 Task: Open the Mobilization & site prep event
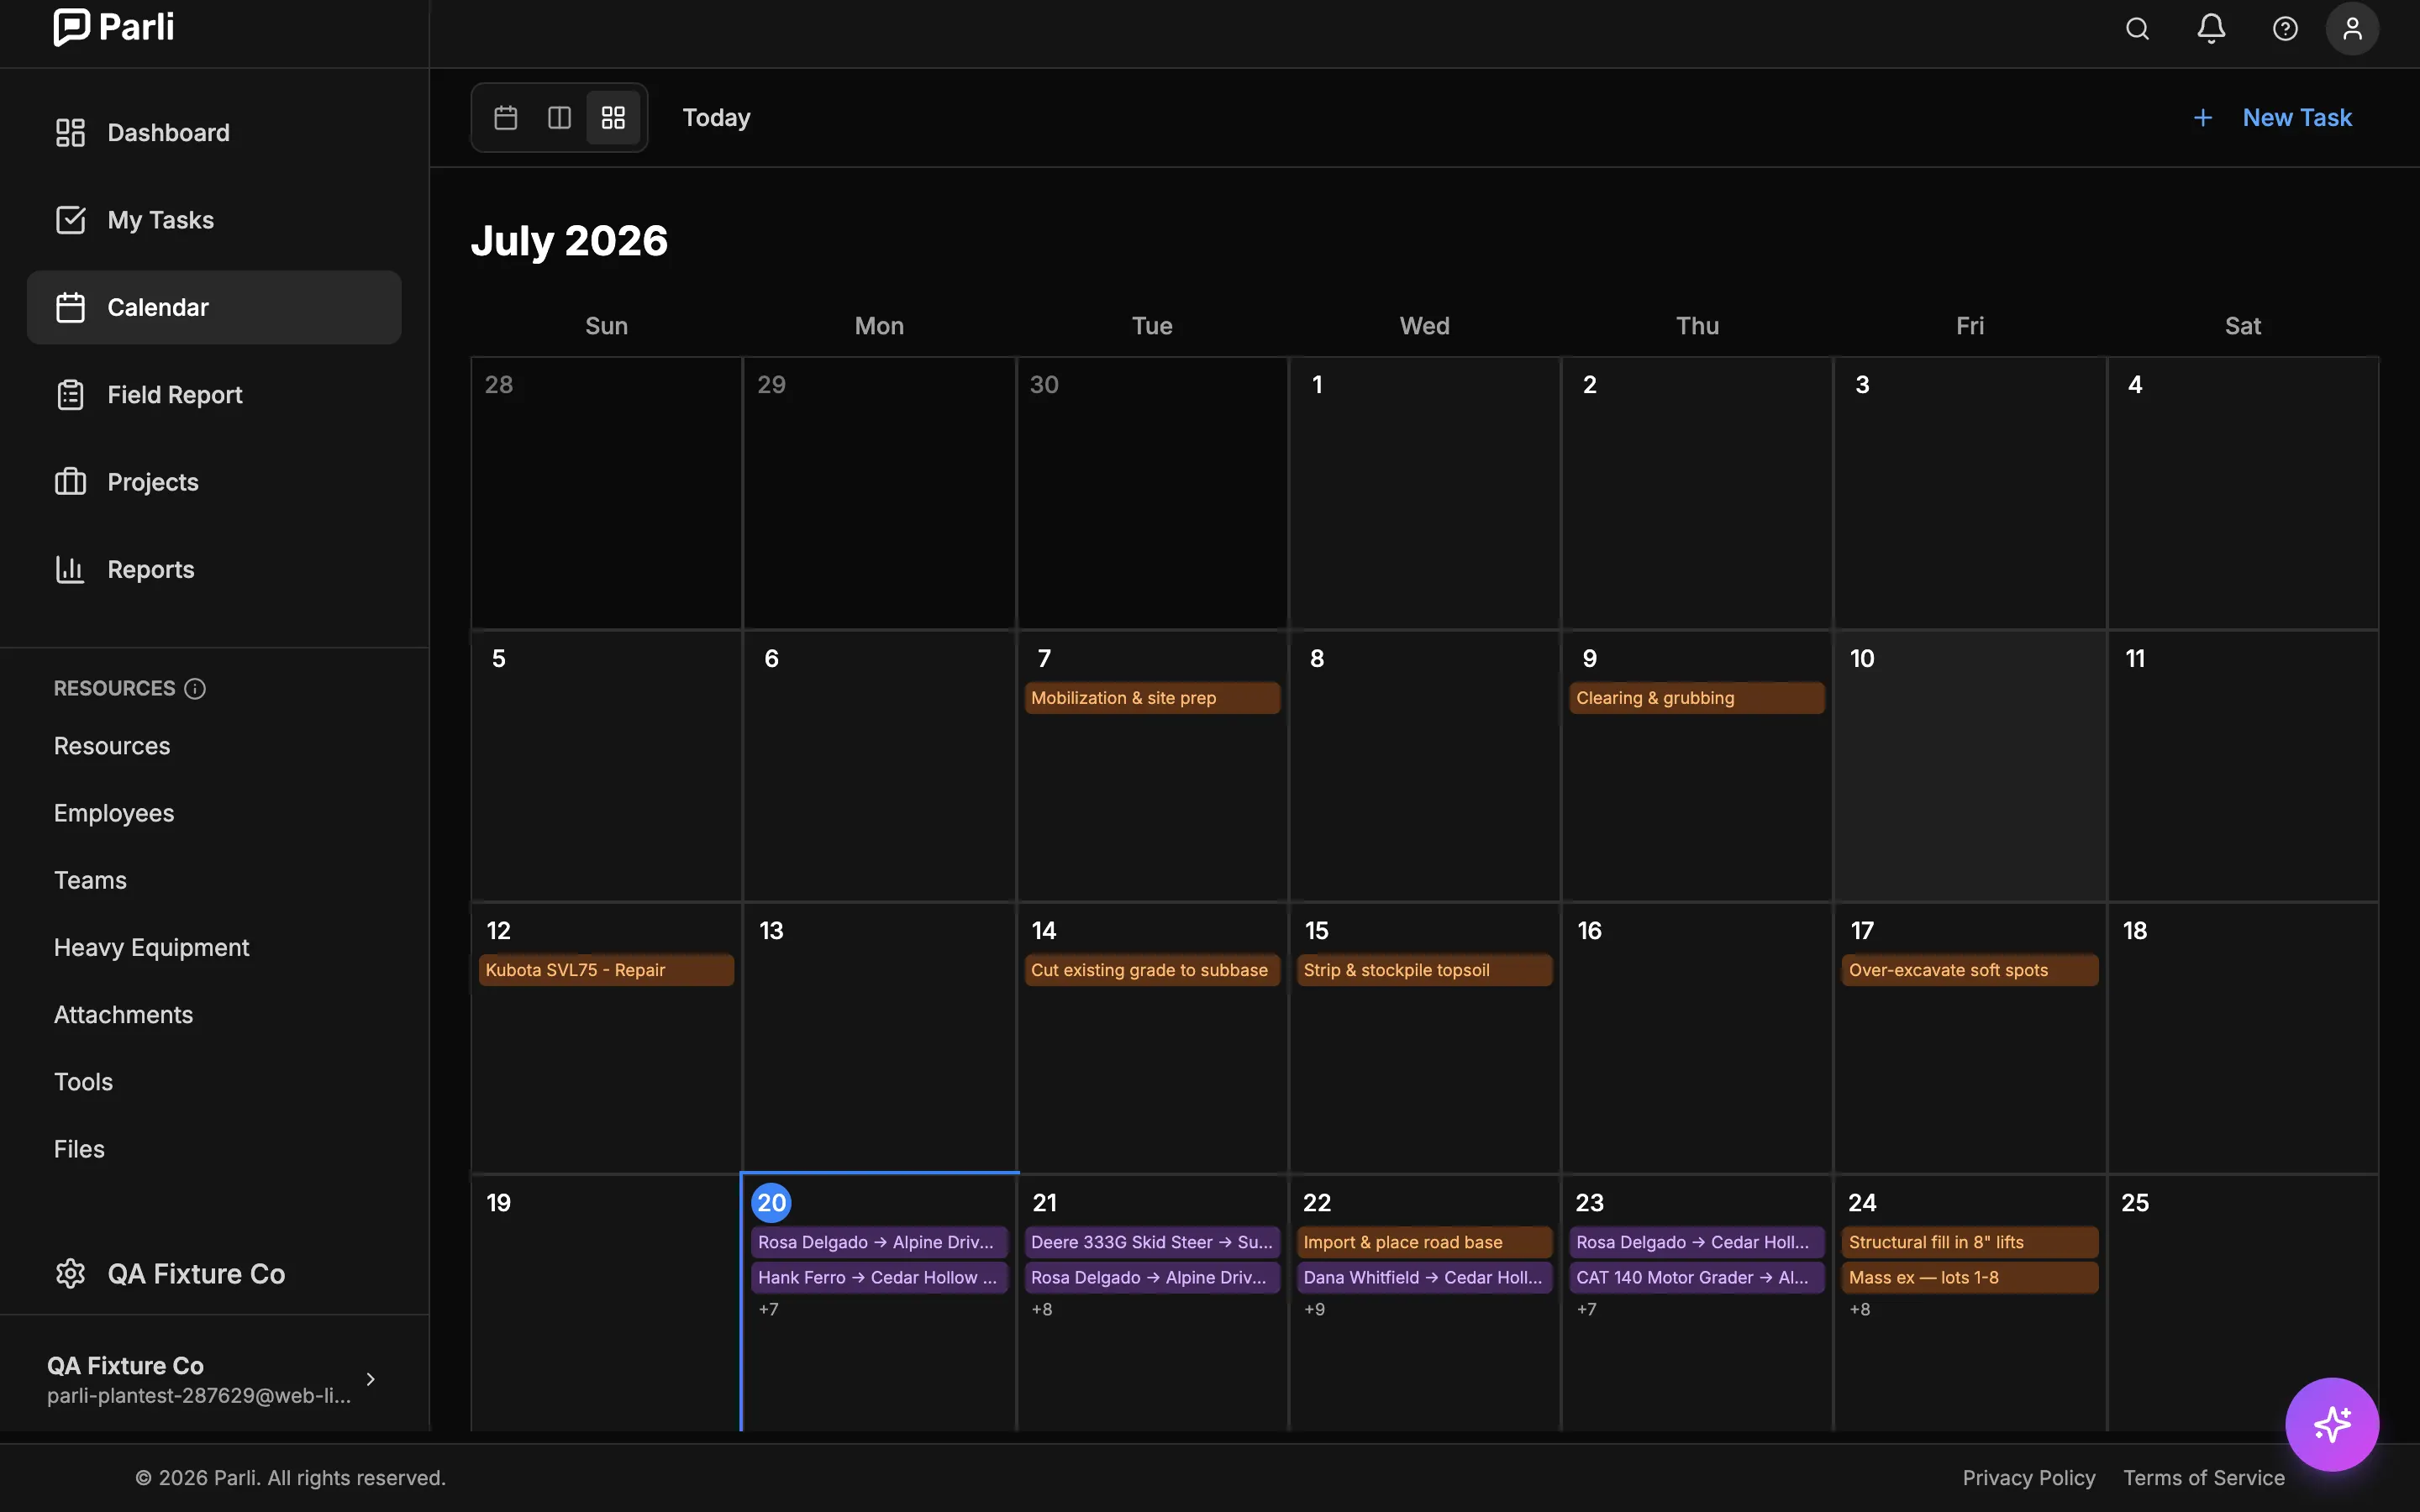tap(1152, 698)
